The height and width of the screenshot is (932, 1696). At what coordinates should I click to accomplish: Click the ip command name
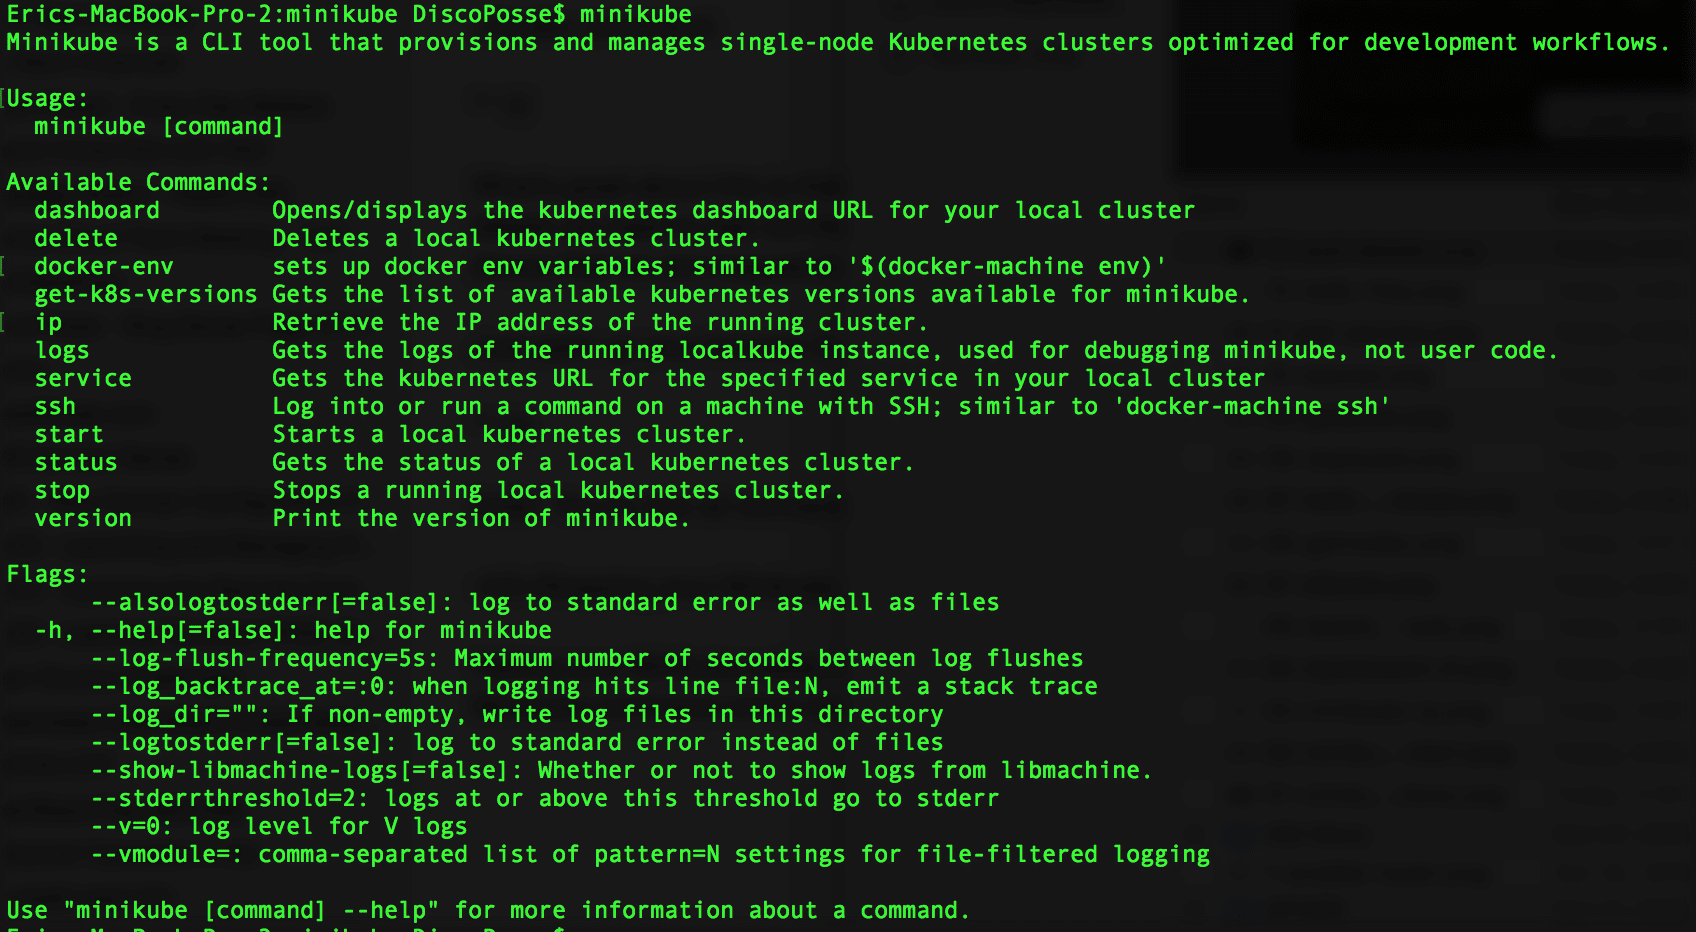pos(48,322)
